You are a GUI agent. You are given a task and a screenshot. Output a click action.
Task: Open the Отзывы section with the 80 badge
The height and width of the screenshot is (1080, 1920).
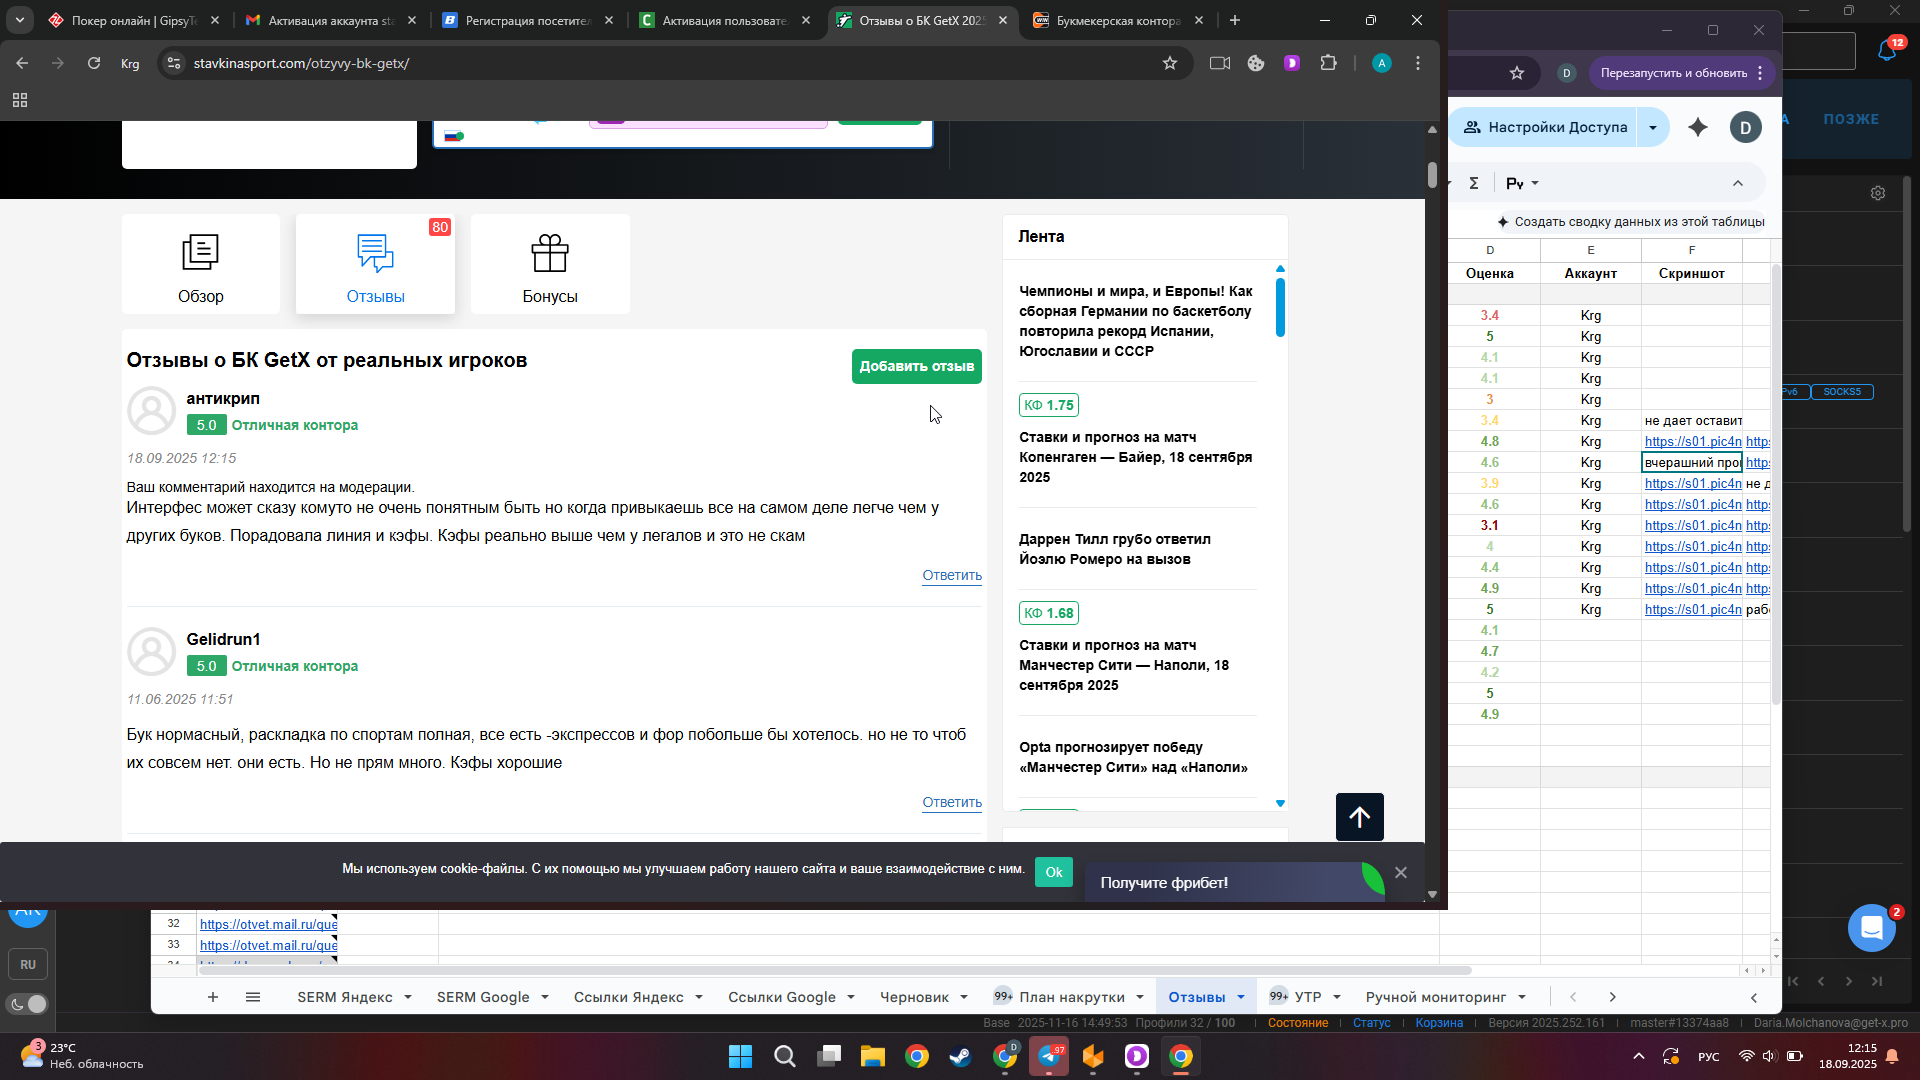point(375,264)
